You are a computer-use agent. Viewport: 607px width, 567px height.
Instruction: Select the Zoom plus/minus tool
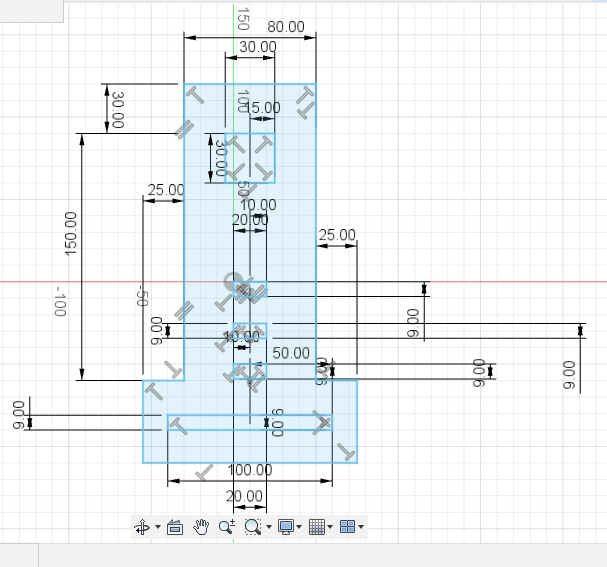[227, 527]
